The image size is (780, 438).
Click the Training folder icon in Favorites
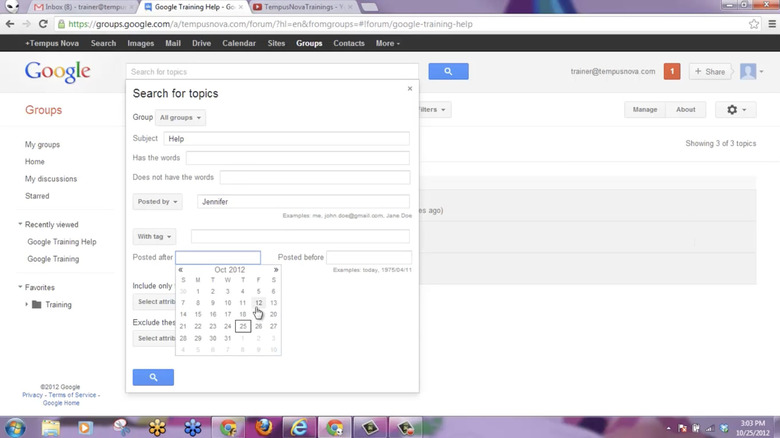click(36, 305)
